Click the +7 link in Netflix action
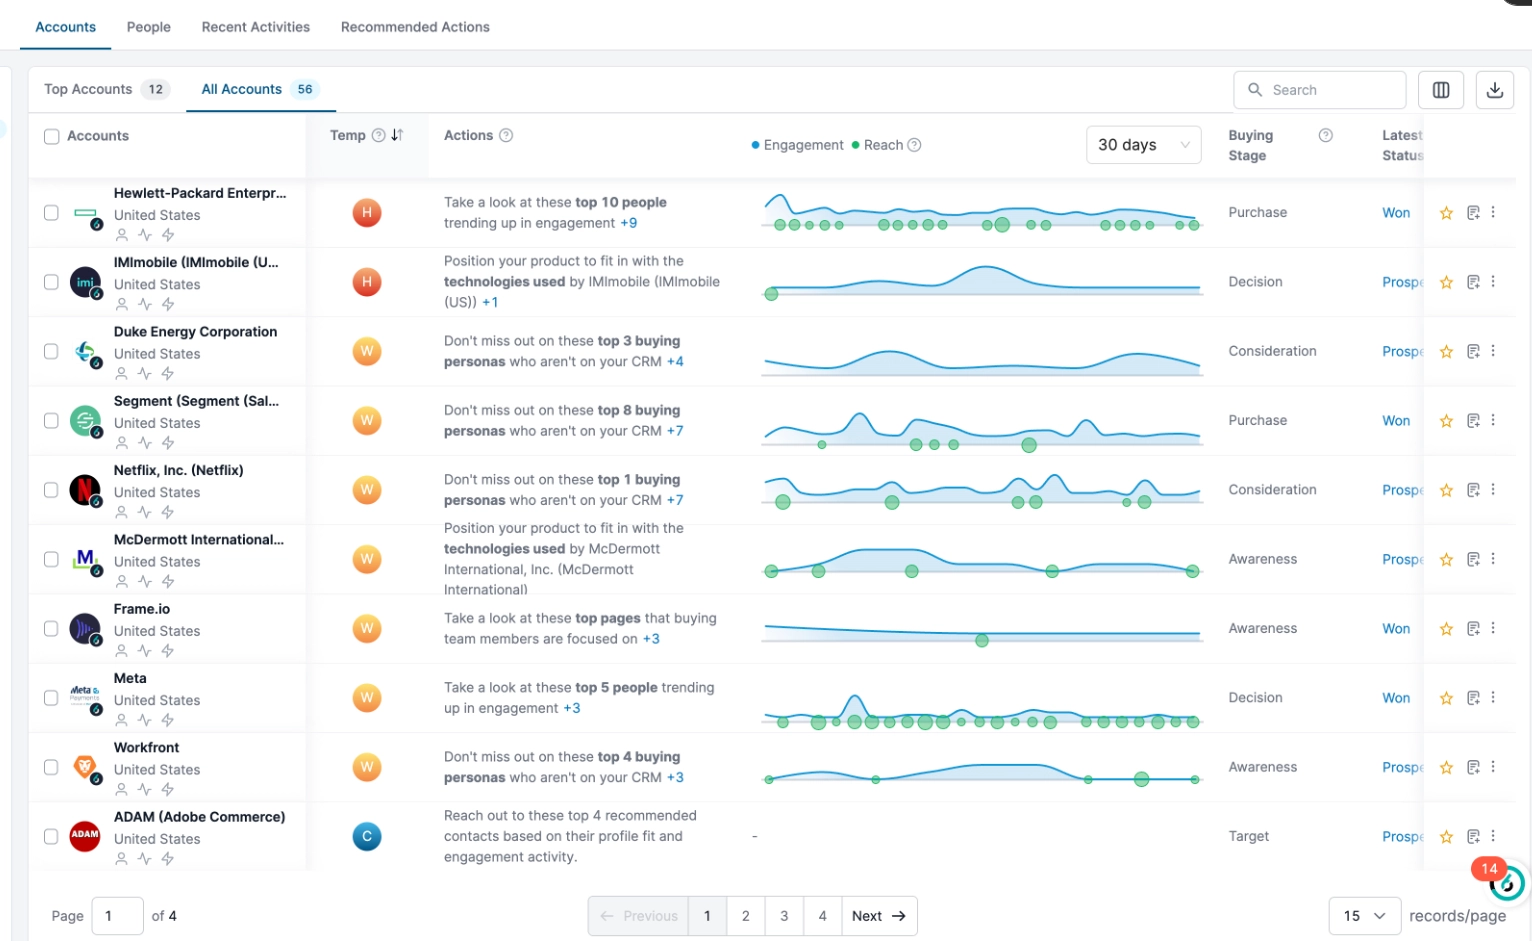This screenshot has width=1532, height=941. (x=675, y=500)
